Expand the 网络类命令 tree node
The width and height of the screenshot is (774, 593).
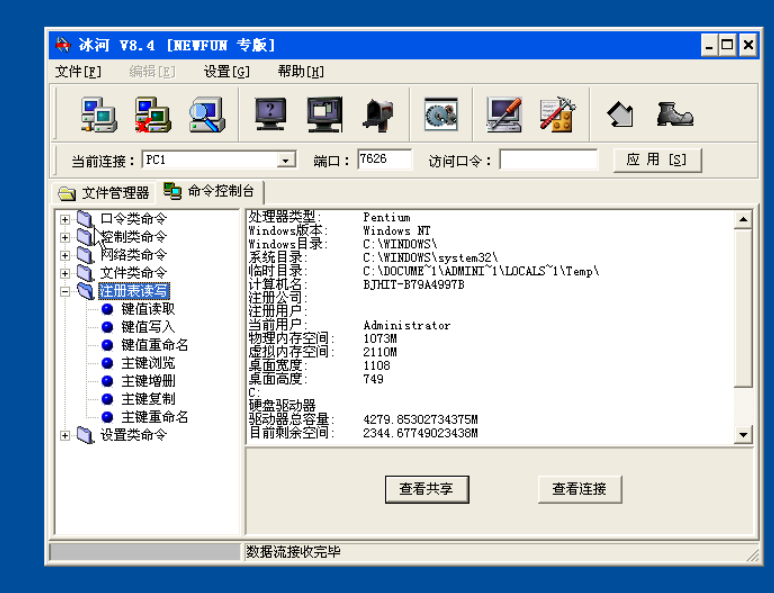pos(65,255)
